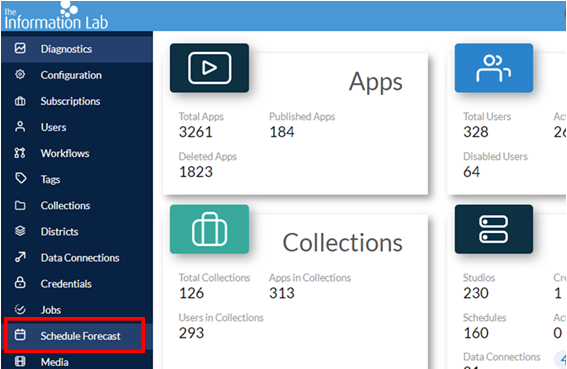Click Apps in Collections value 313
The height and width of the screenshot is (369, 567).
[282, 293]
